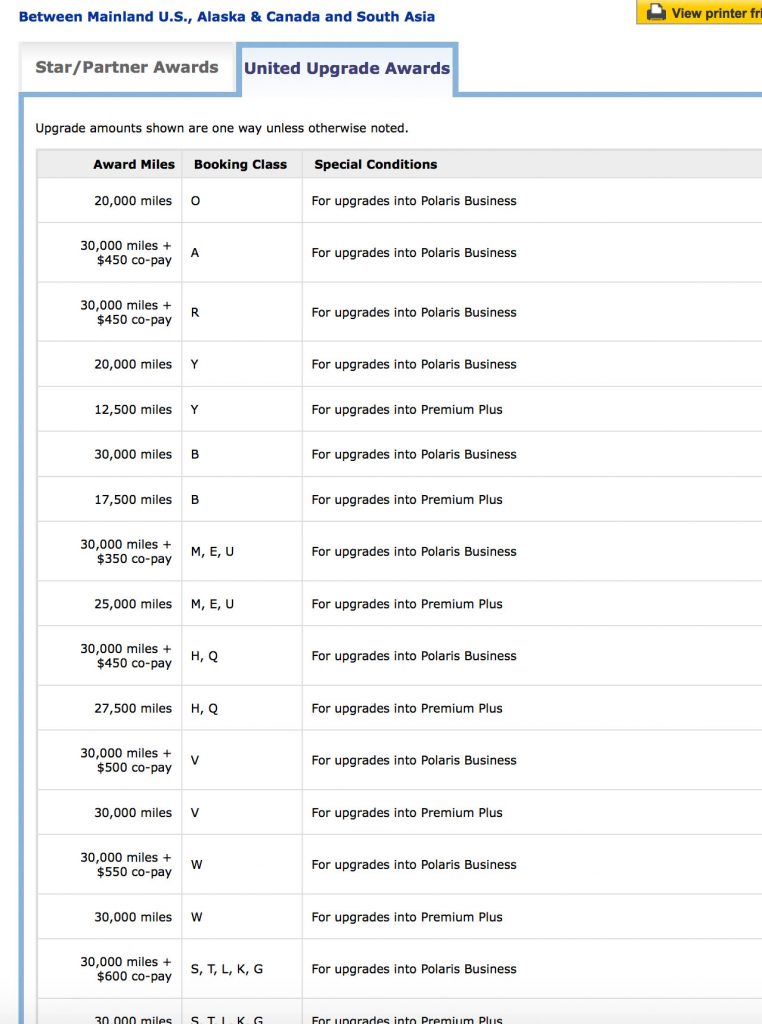Click Premium Plus condition in 12,500 miles row

coord(407,409)
